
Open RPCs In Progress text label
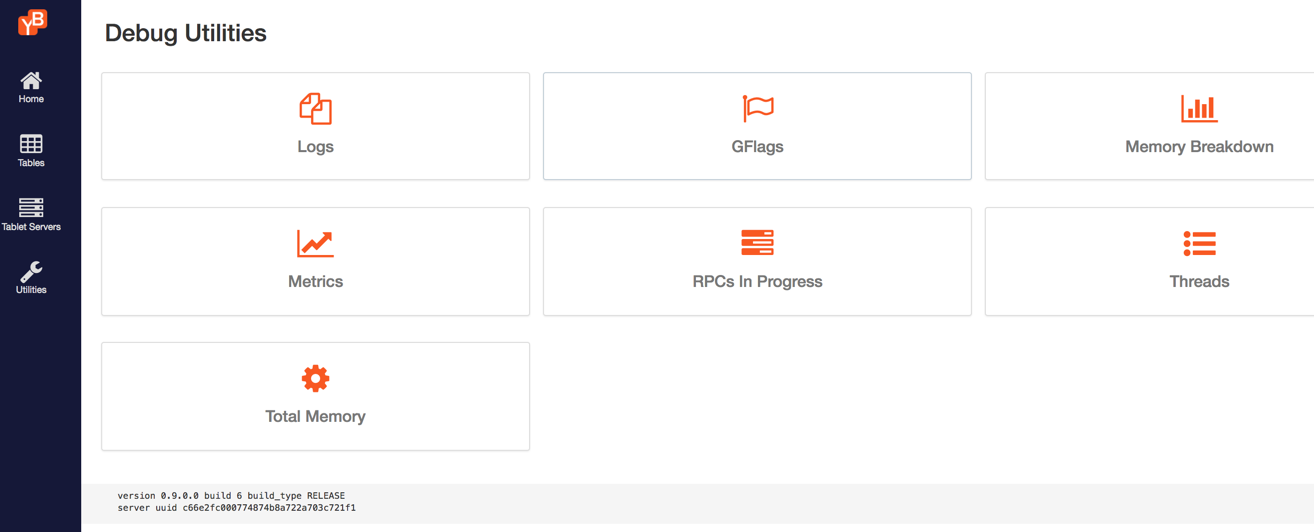pos(757,282)
